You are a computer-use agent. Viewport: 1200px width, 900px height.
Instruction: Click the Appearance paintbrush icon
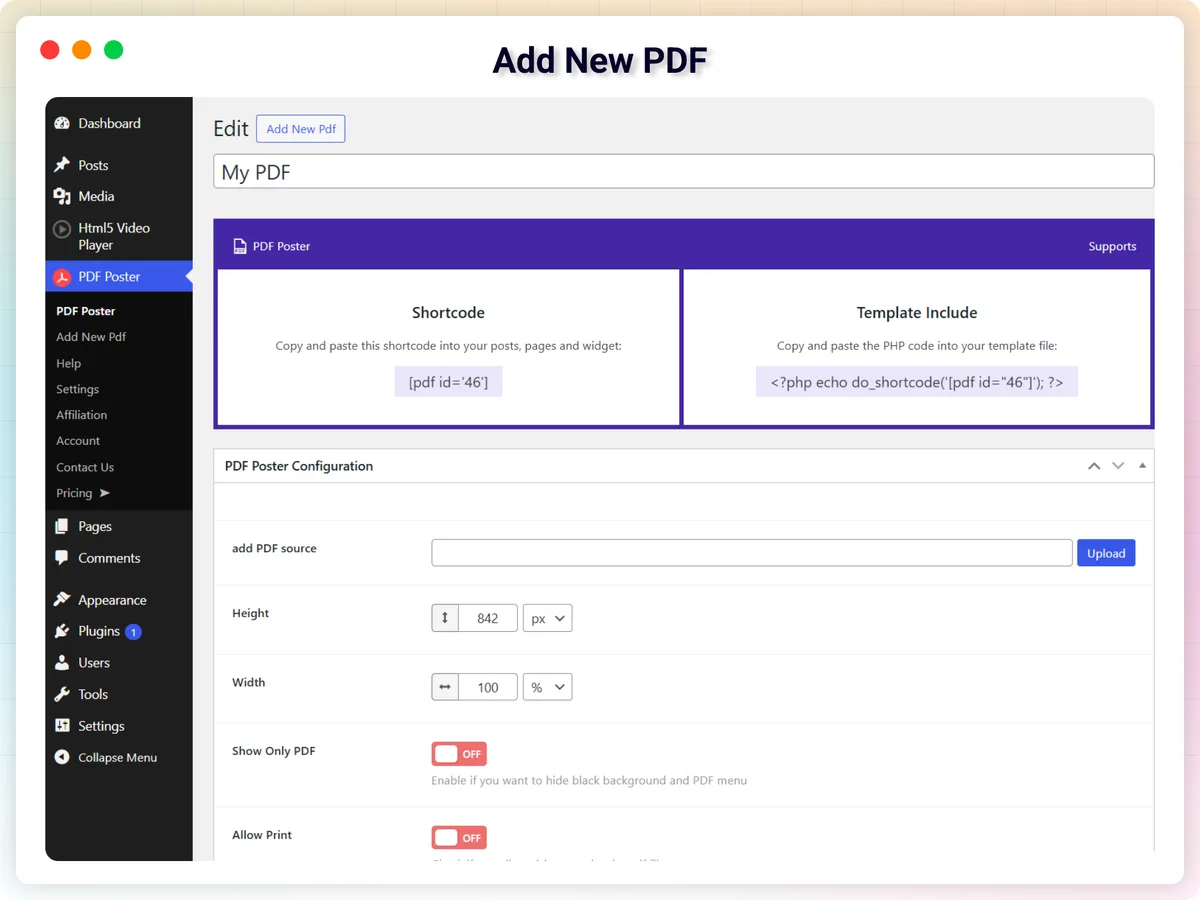tap(62, 600)
